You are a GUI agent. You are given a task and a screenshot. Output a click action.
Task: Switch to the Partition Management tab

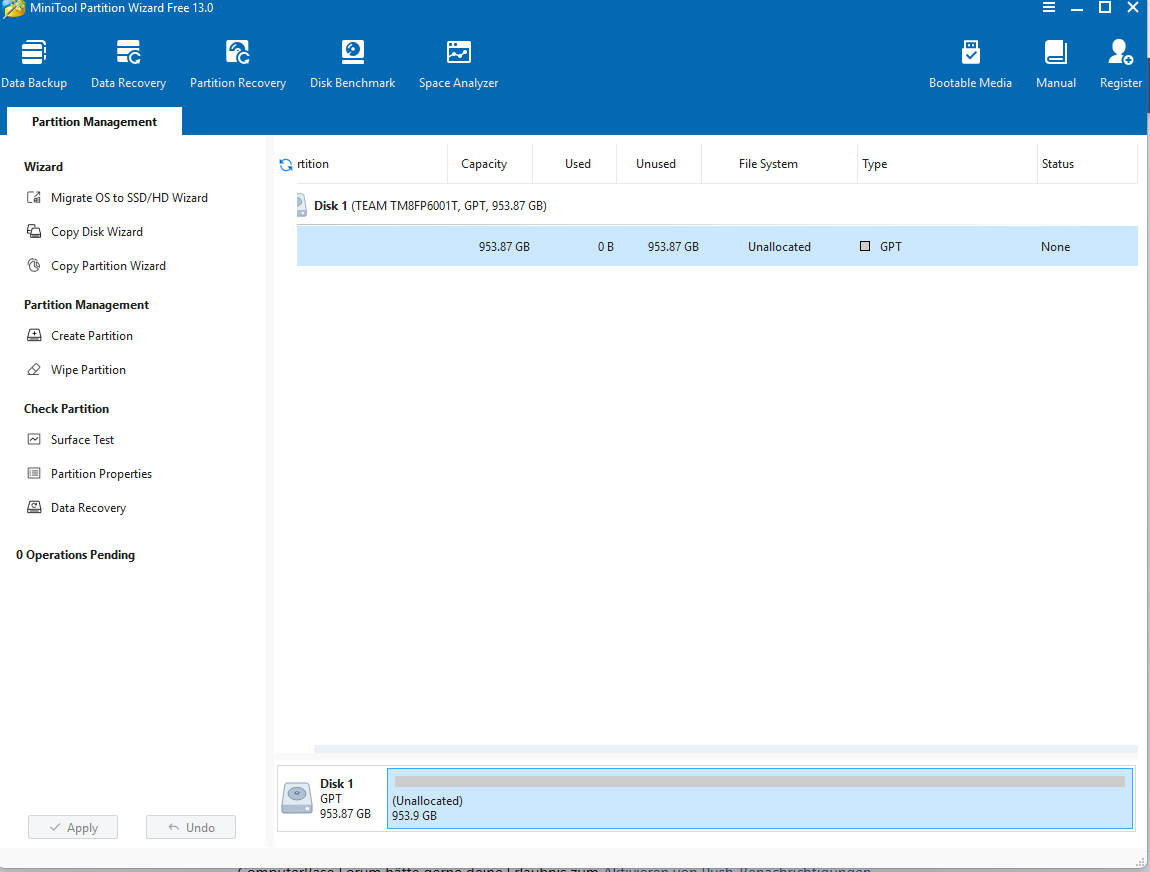(x=95, y=122)
